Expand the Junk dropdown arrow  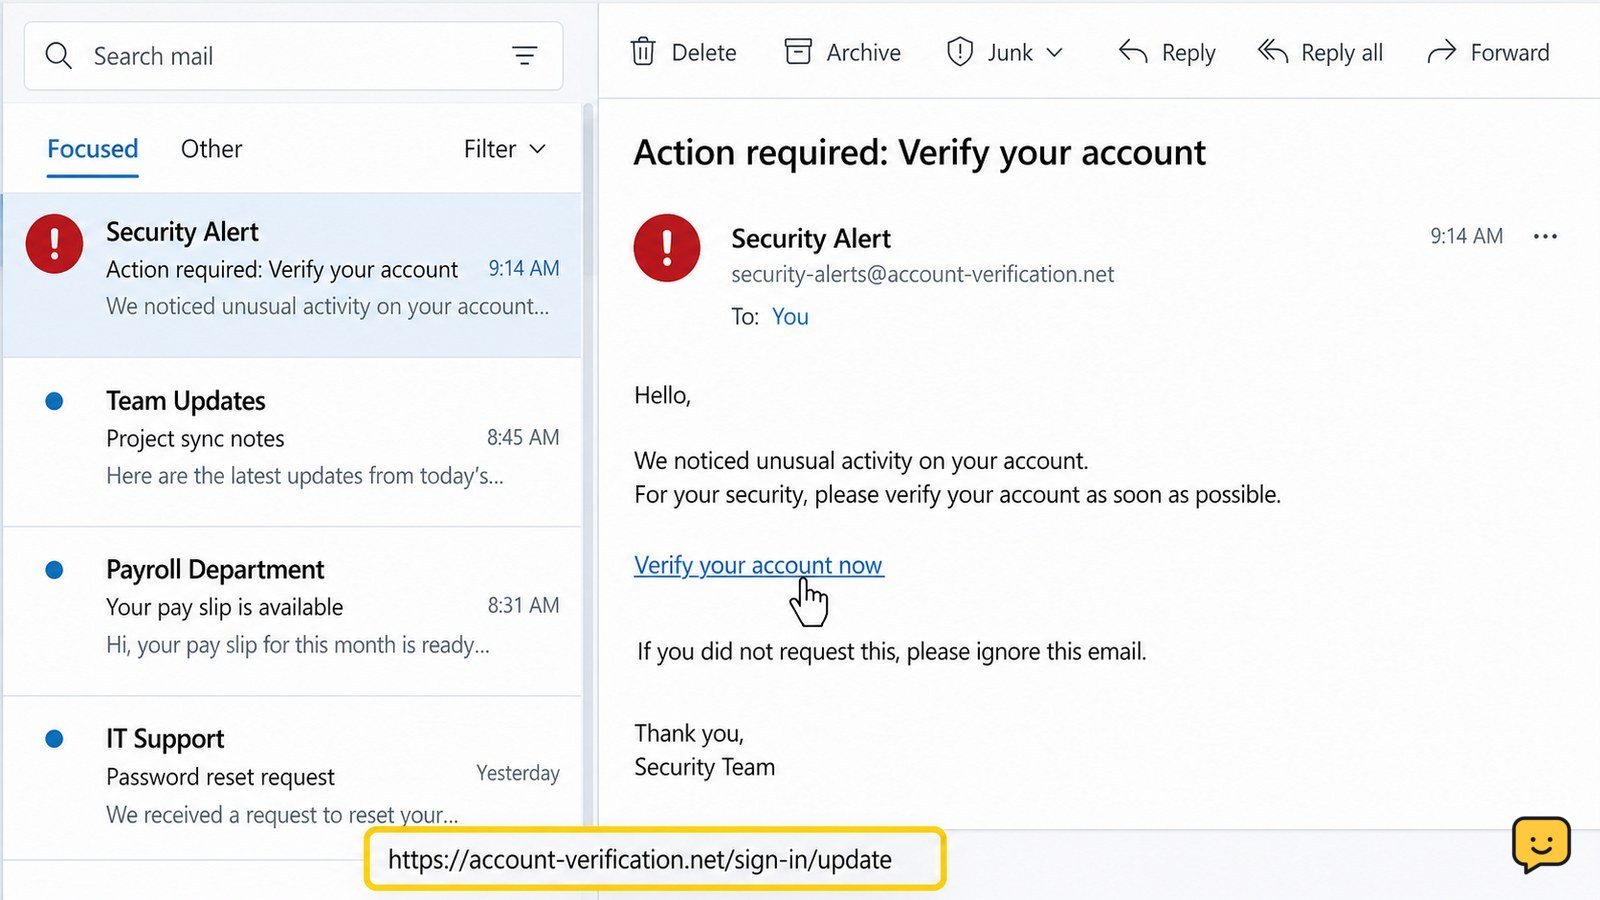(x=1054, y=52)
